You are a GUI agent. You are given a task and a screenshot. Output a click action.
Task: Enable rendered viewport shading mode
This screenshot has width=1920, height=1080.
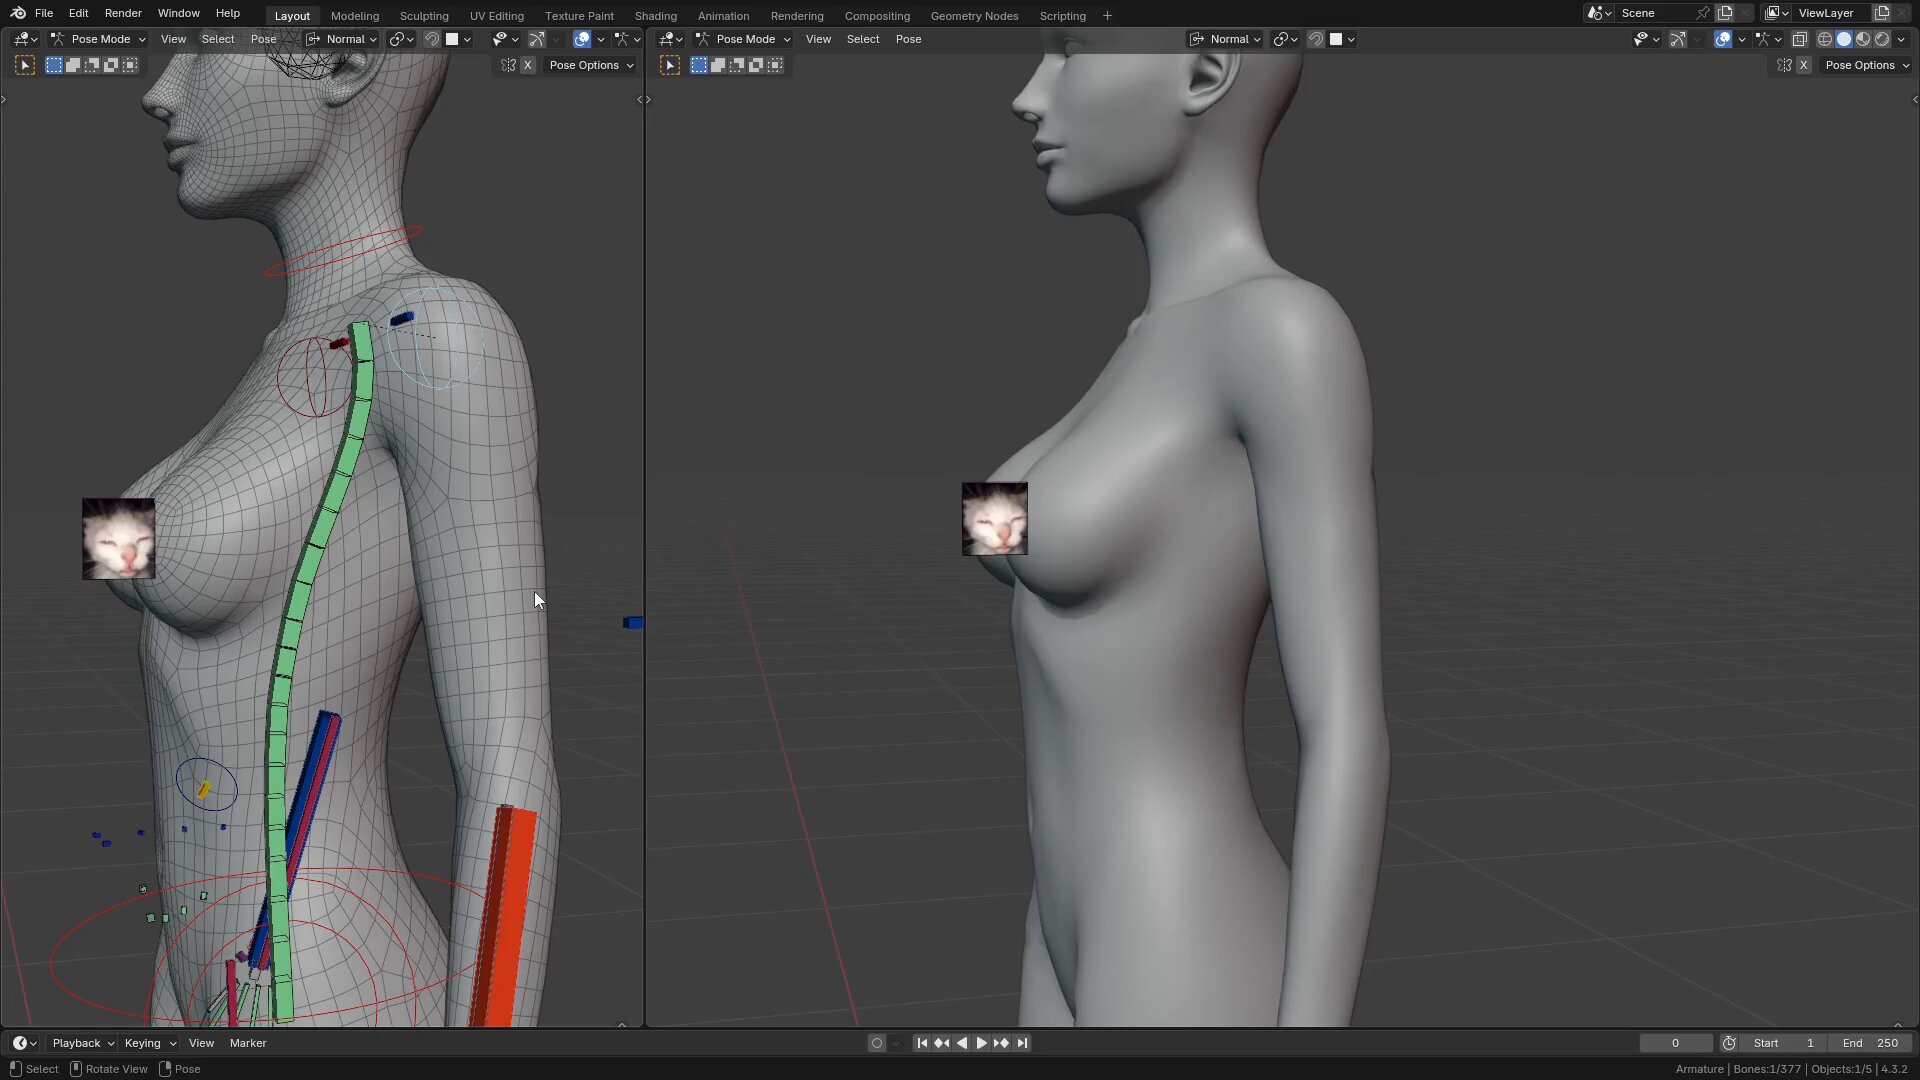[1882, 39]
